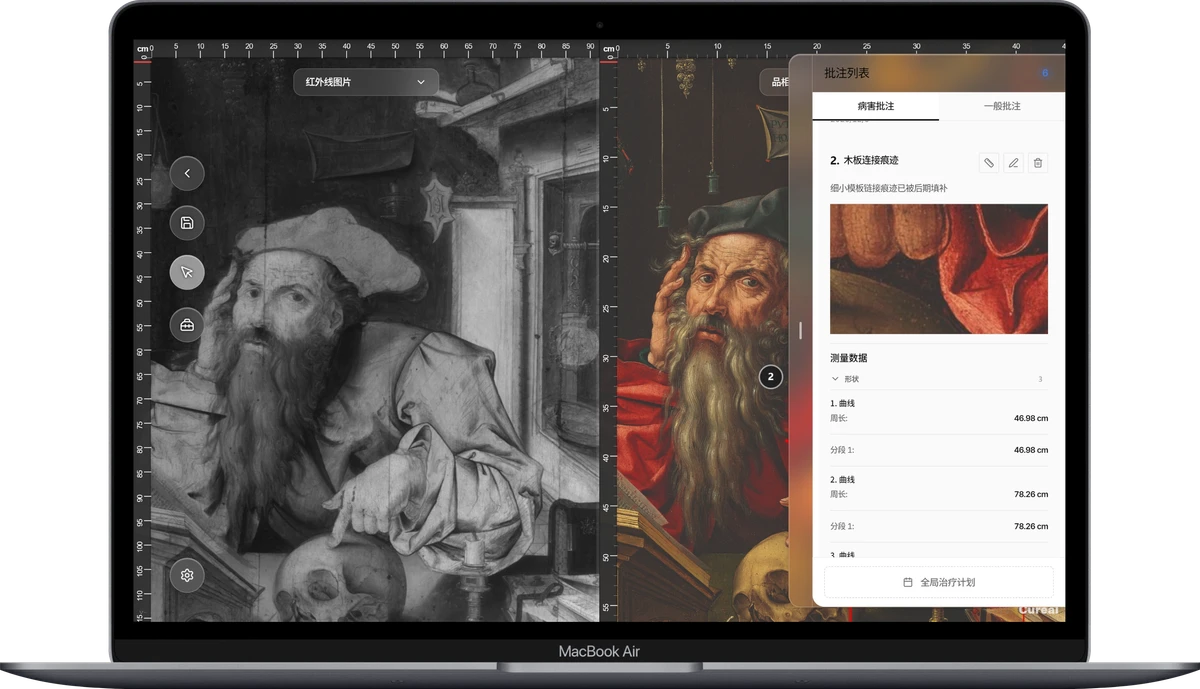Switch to the 一般批注 tab

pyautogui.click(x=1001, y=106)
